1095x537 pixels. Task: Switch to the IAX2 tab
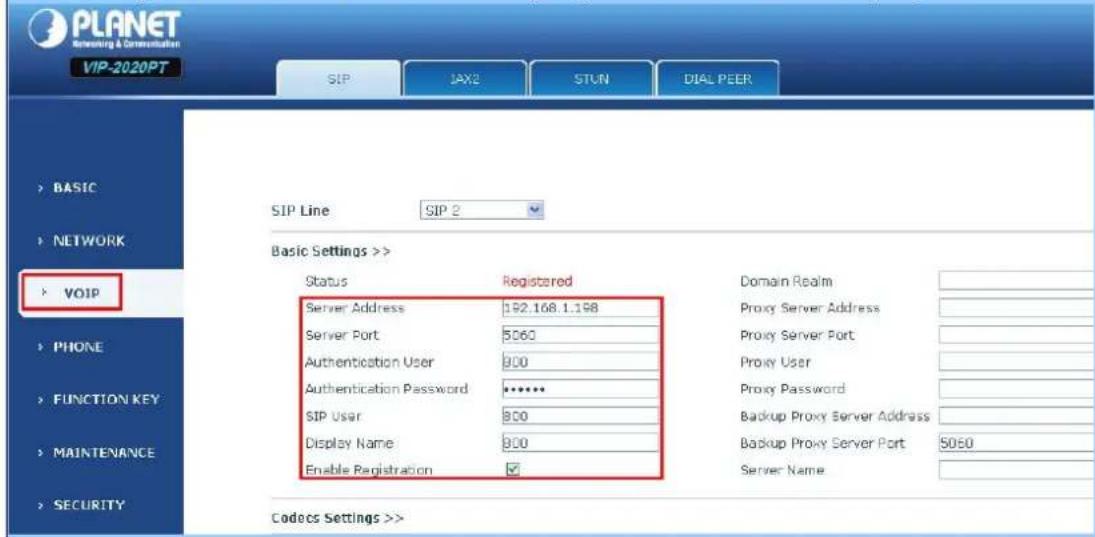[x=466, y=80]
